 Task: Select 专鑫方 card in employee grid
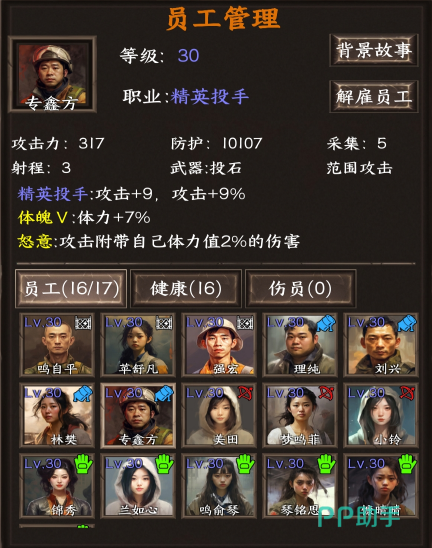(x=138, y=415)
